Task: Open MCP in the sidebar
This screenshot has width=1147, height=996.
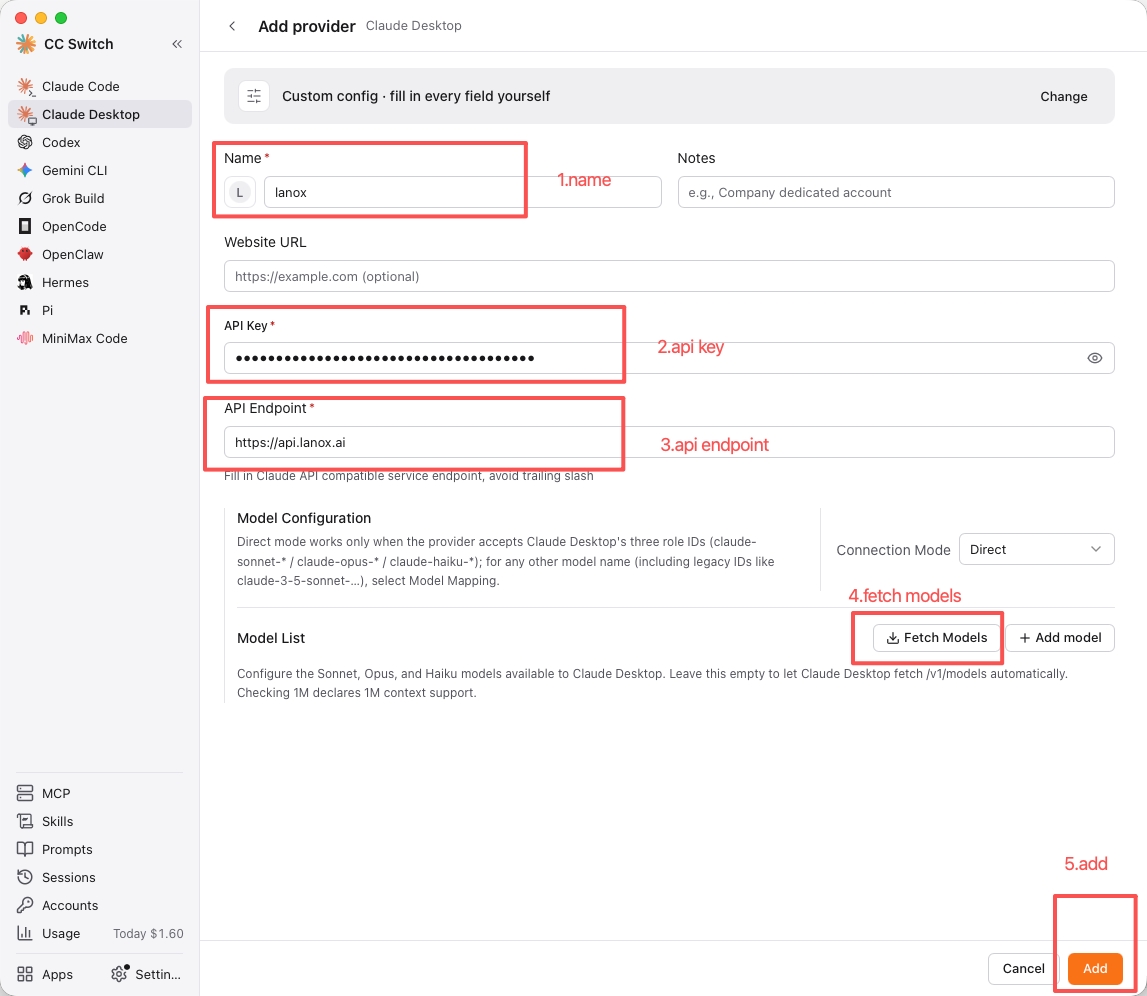Action: [99, 793]
